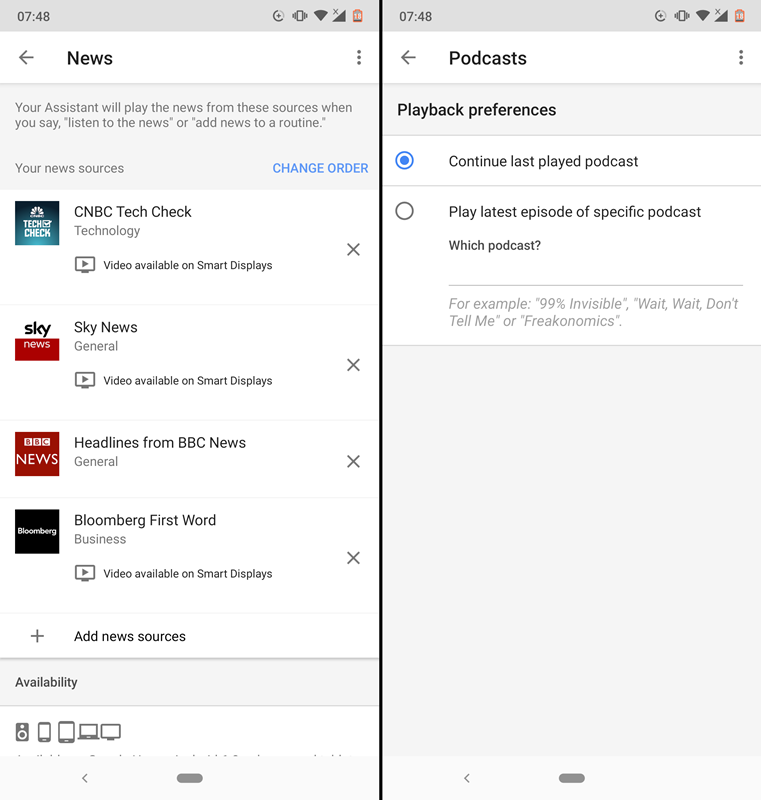Select Continue last played podcast

pyautogui.click(x=404, y=161)
